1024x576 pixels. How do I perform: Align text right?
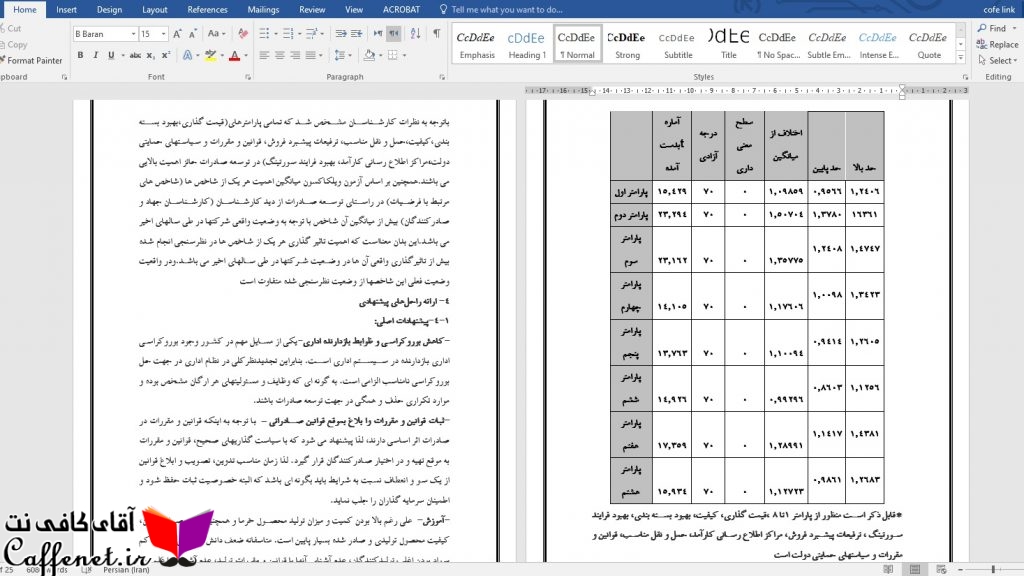pos(295,56)
